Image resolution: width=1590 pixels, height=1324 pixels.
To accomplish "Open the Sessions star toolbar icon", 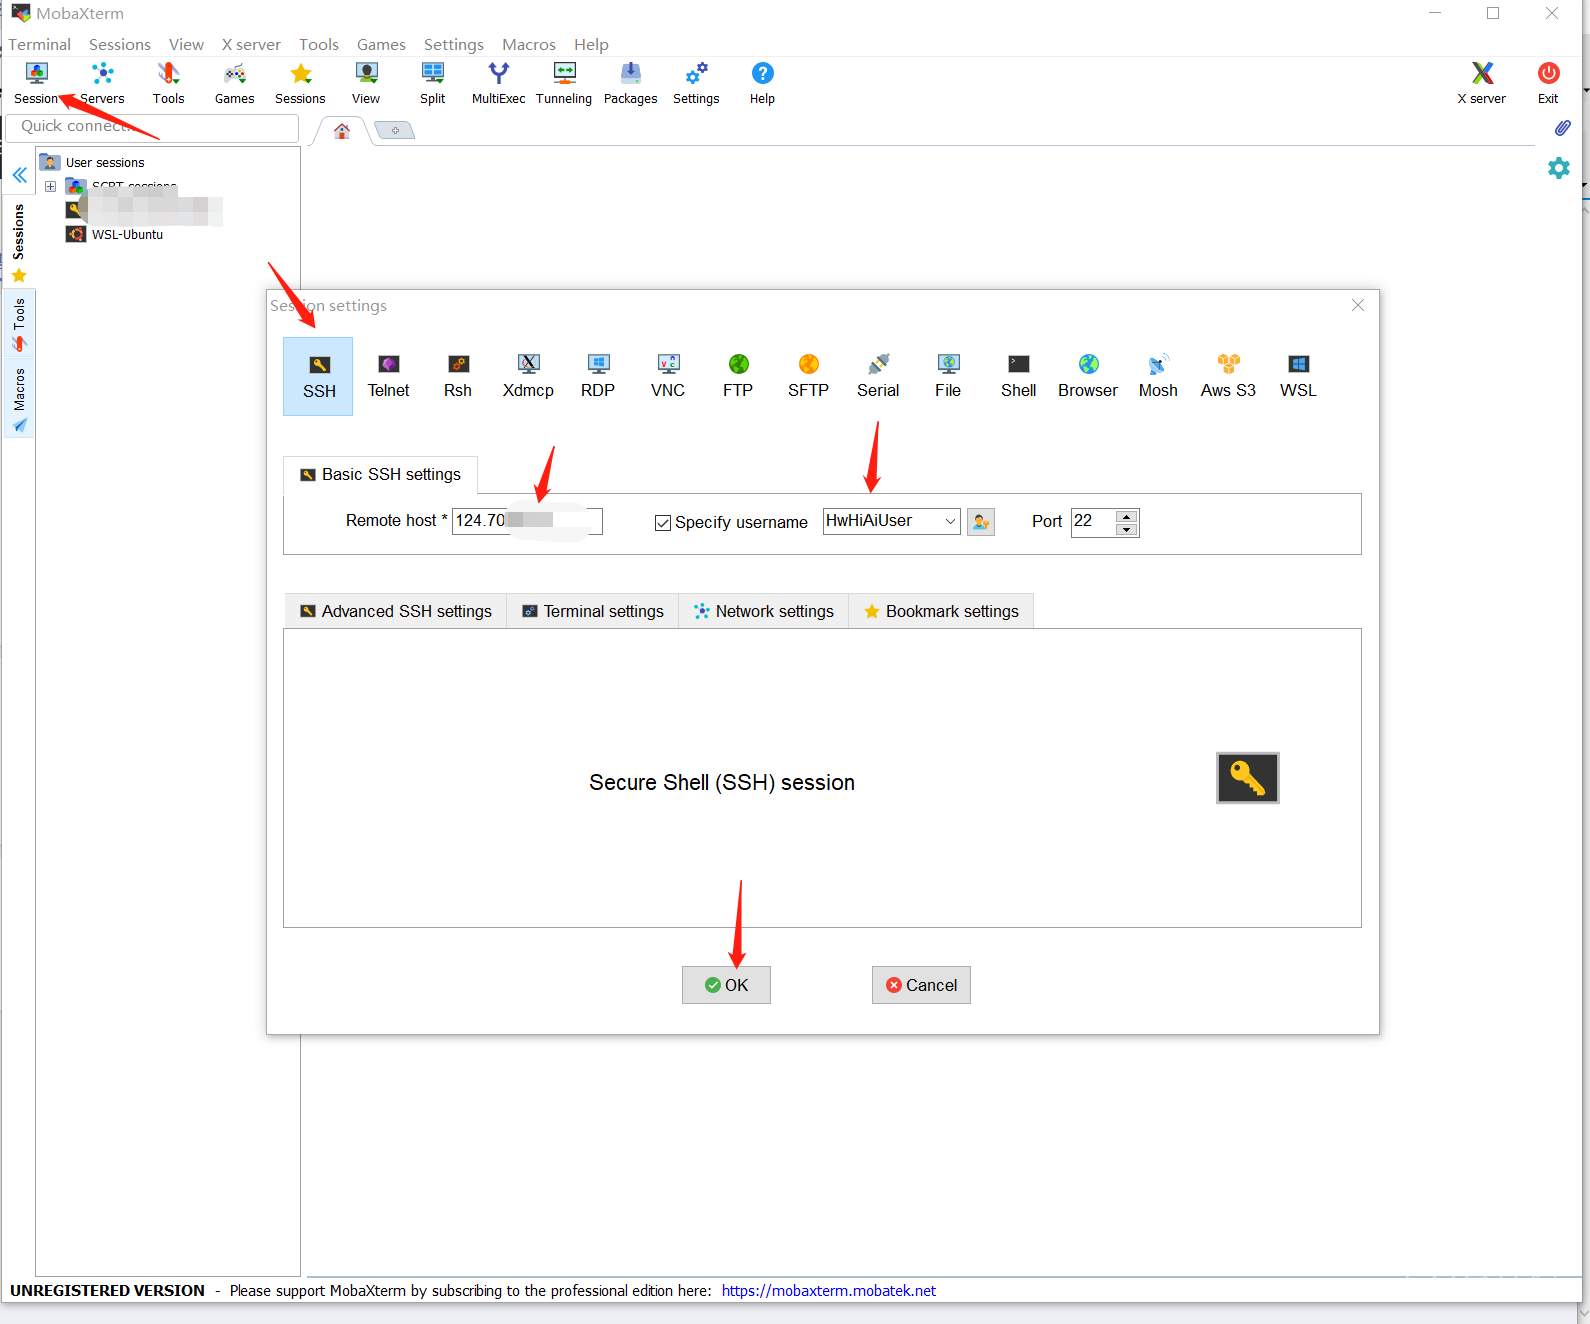I will pyautogui.click(x=300, y=83).
